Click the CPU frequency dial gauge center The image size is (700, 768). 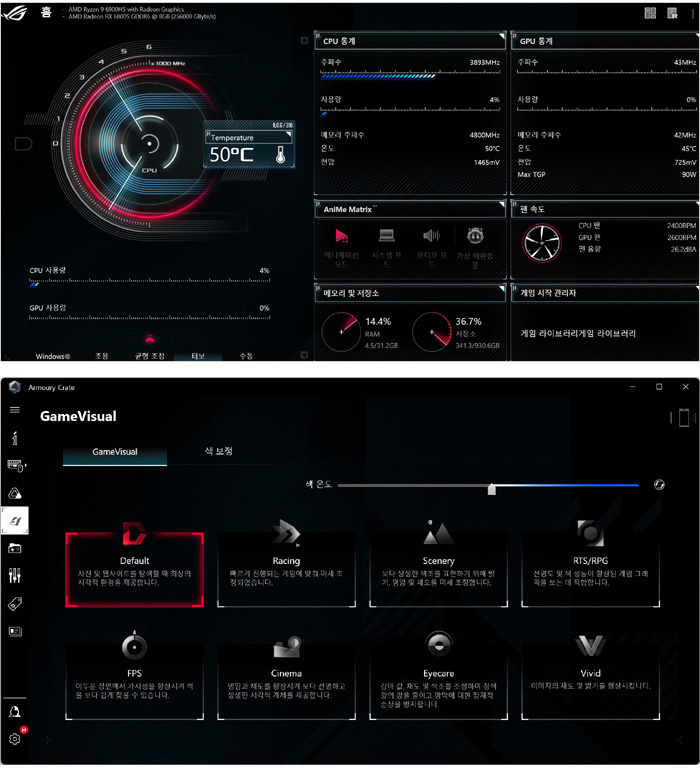[x=150, y=144]
